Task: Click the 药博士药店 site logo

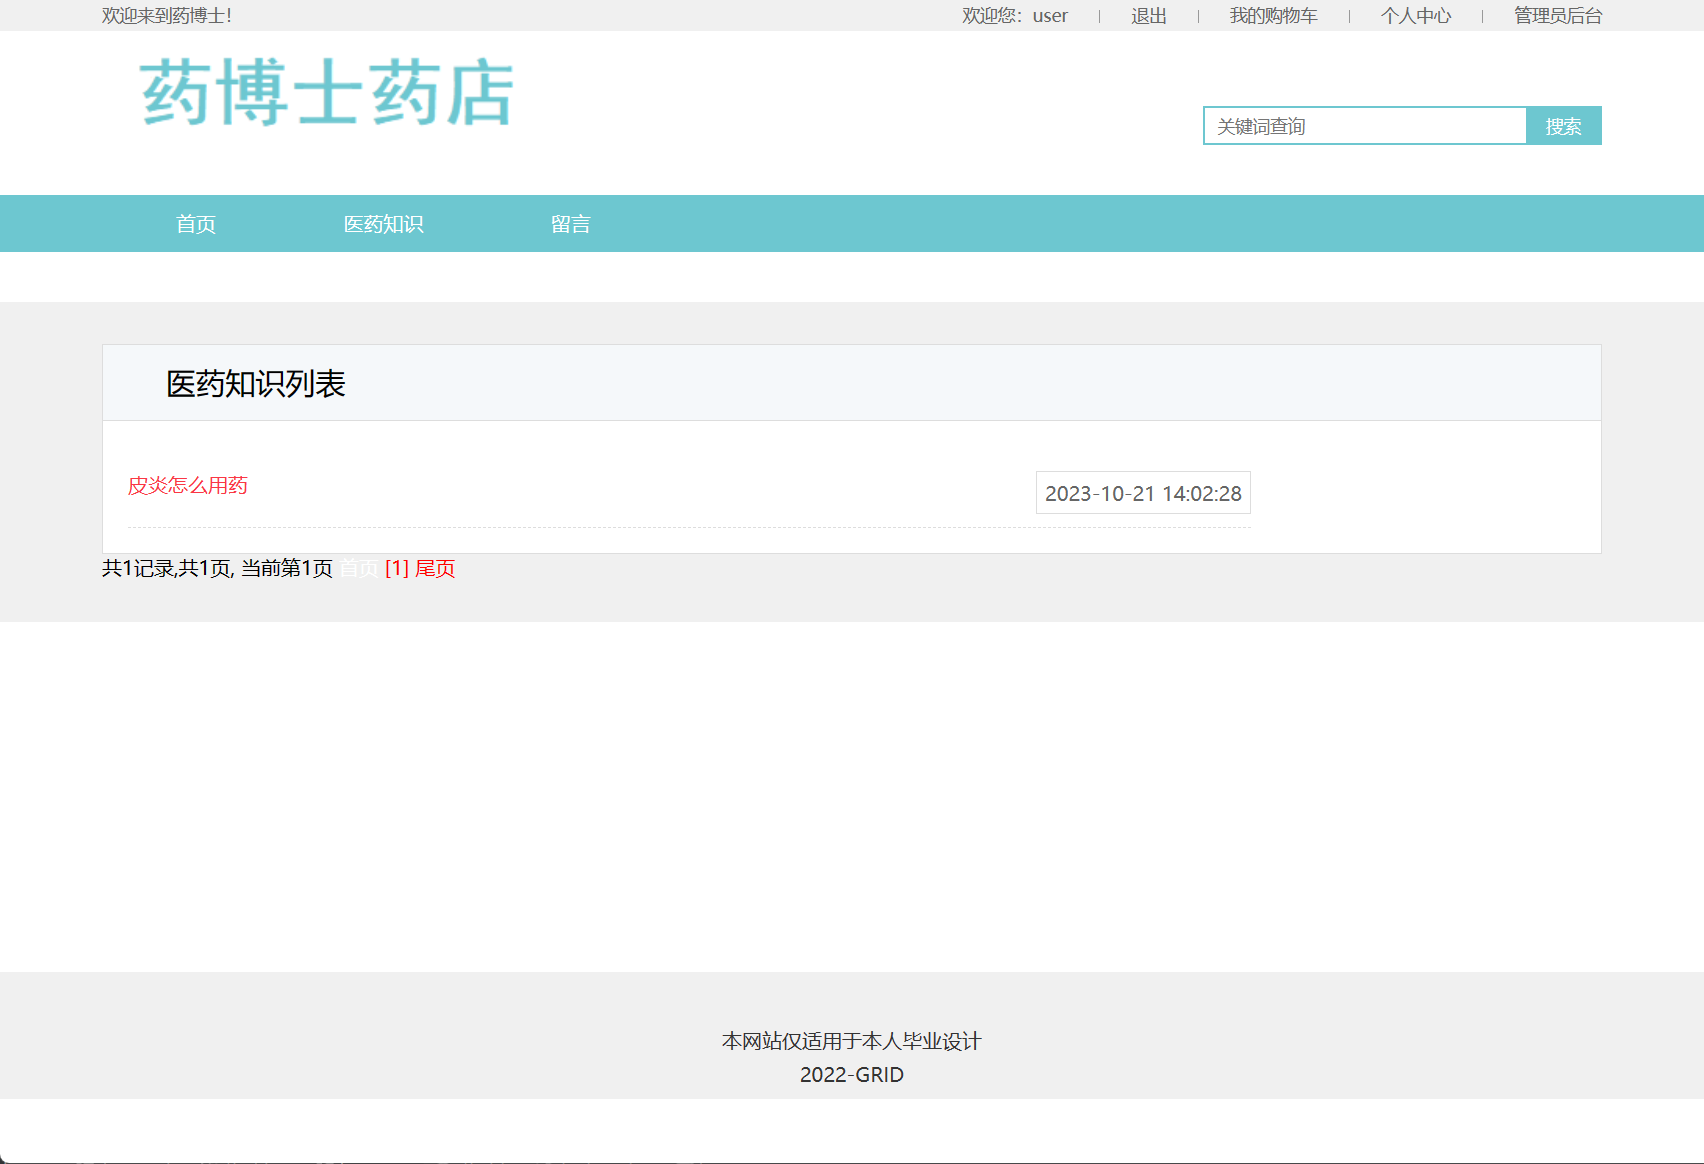Action: click(x=326, y=94)
